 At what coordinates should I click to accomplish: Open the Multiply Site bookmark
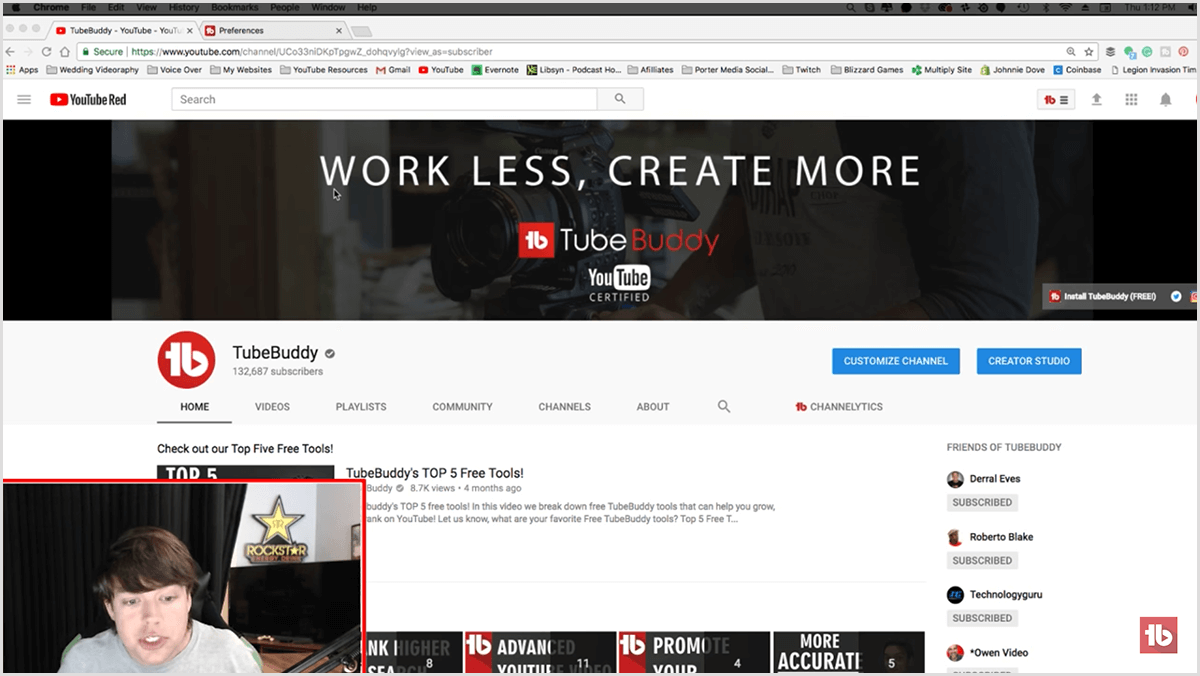(941, 70)
